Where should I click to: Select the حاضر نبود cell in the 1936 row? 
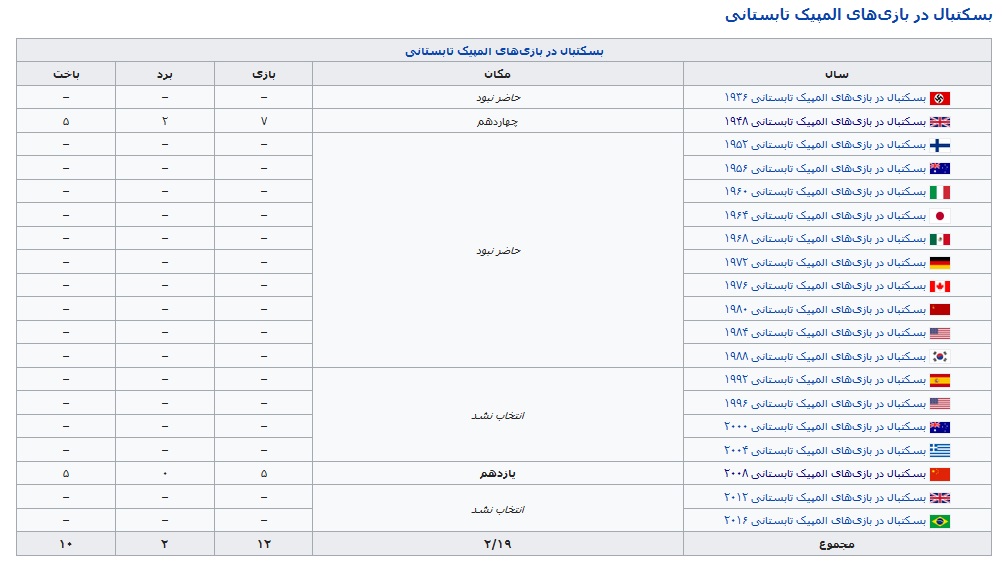(x=498, y=98)
